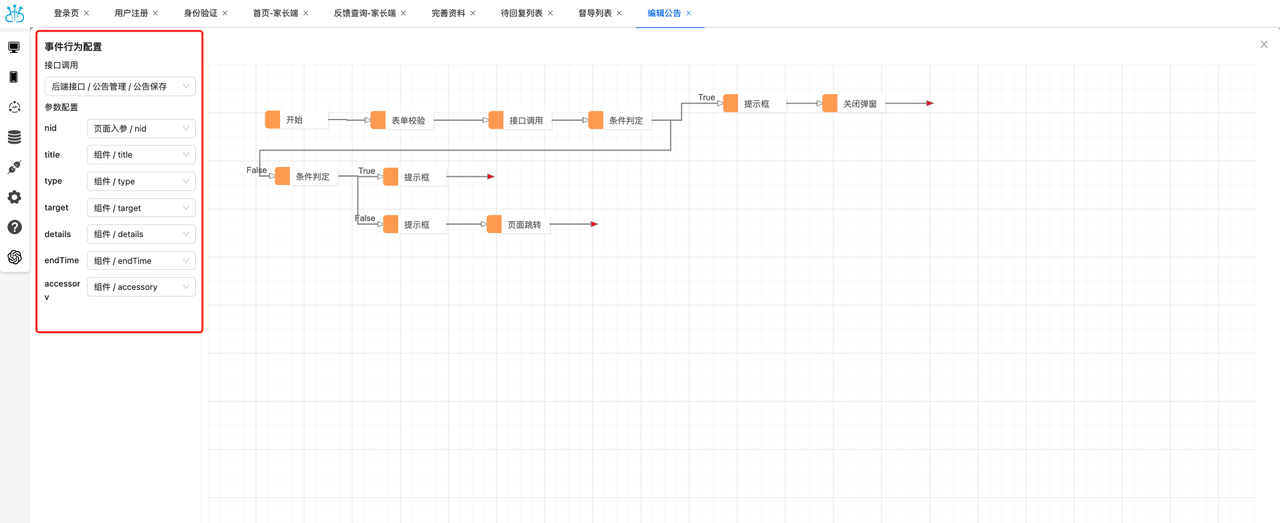Click the app logo icon
The image size is (1280, 523).
tap(14, 14)
